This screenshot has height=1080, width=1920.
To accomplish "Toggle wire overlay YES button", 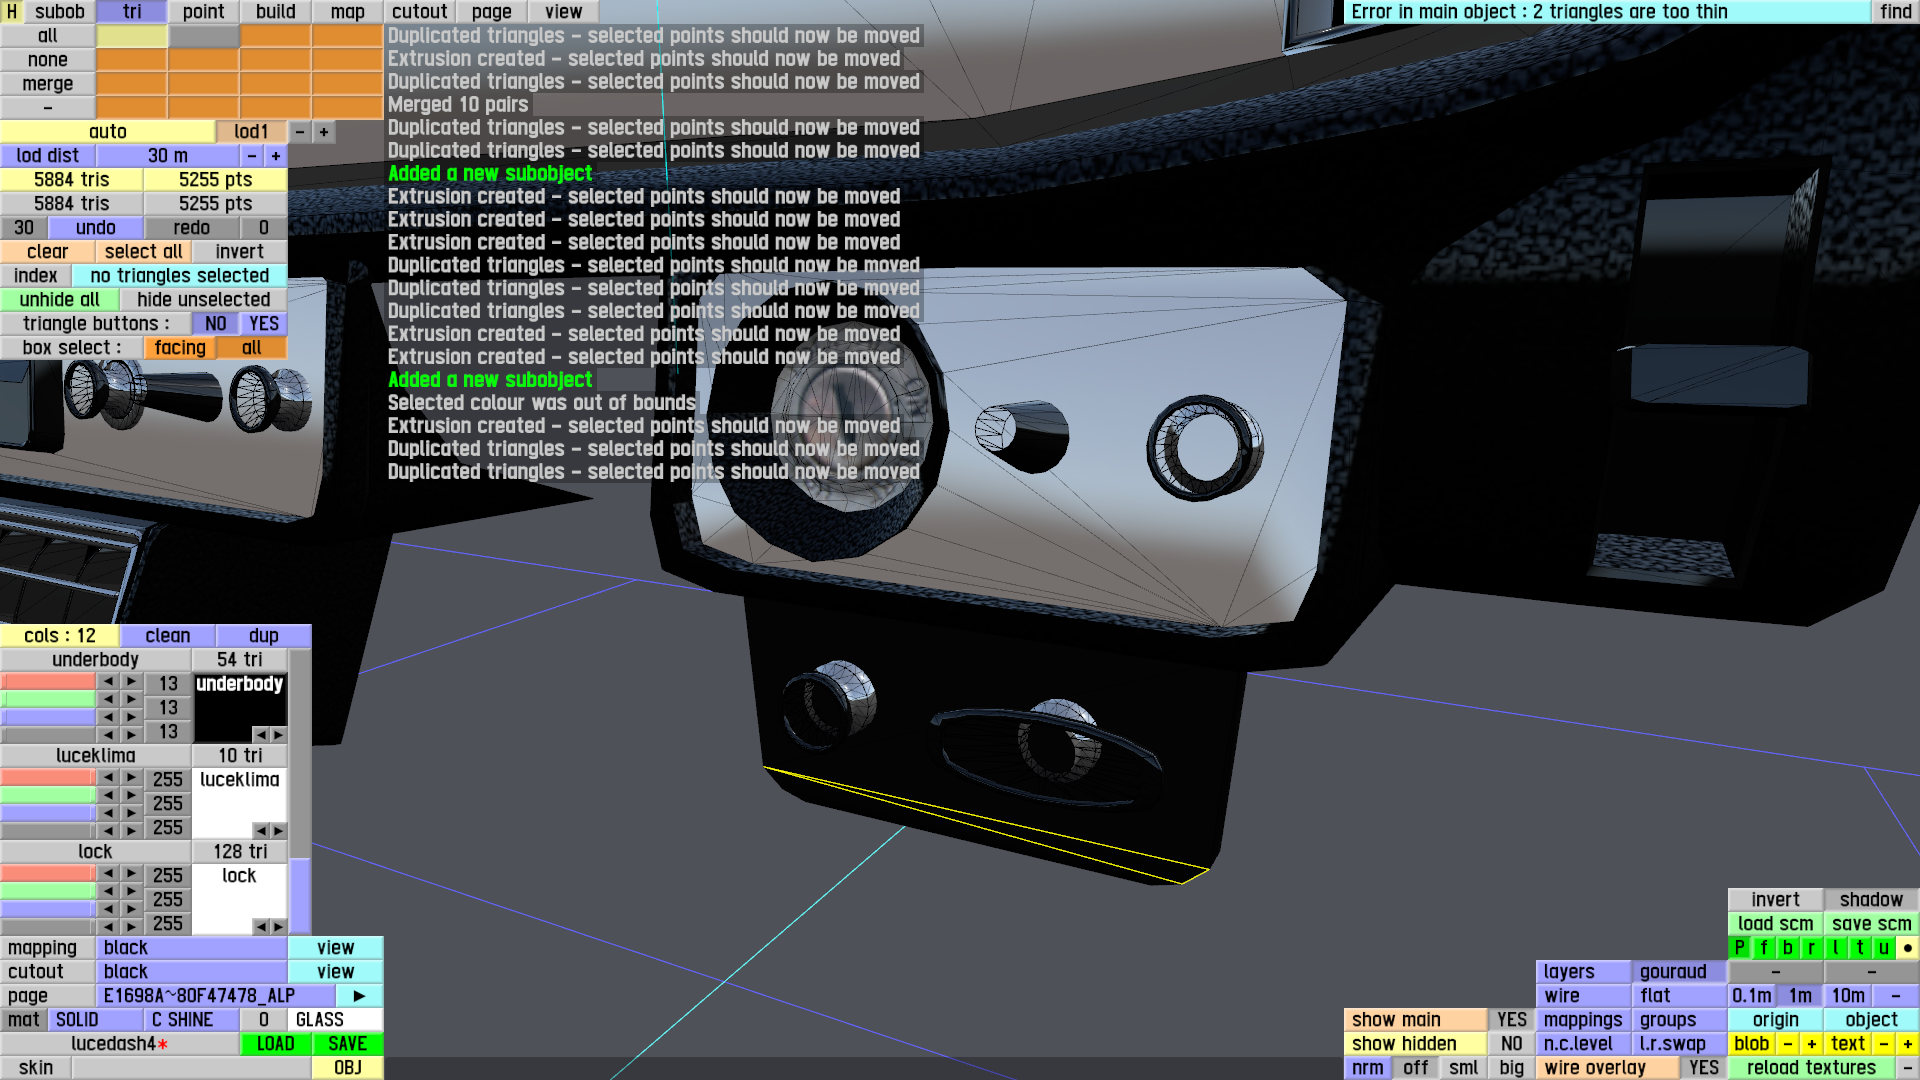I will (x=1703, y=1068).
